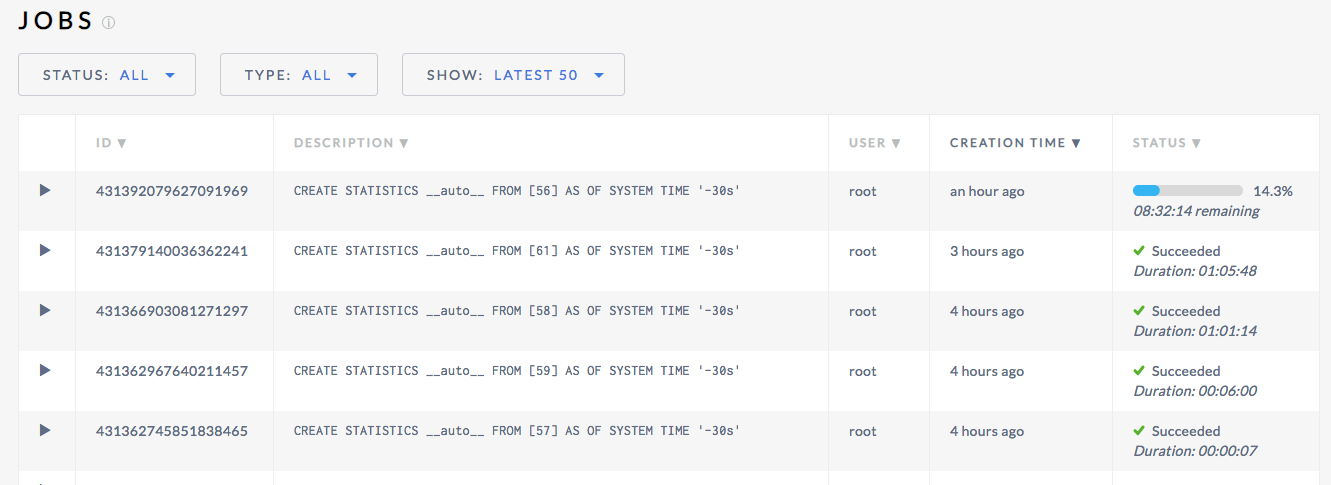Sort table by Creation Time column header

pos(1015,143)
